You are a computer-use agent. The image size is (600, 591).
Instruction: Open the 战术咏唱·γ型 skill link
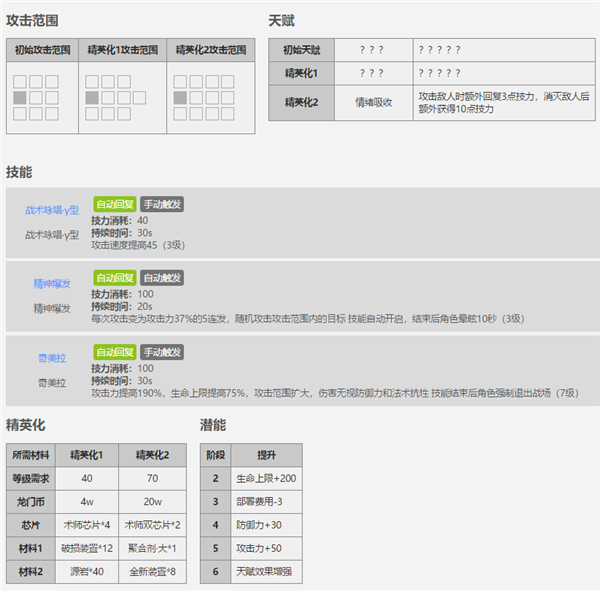(52, 210)
